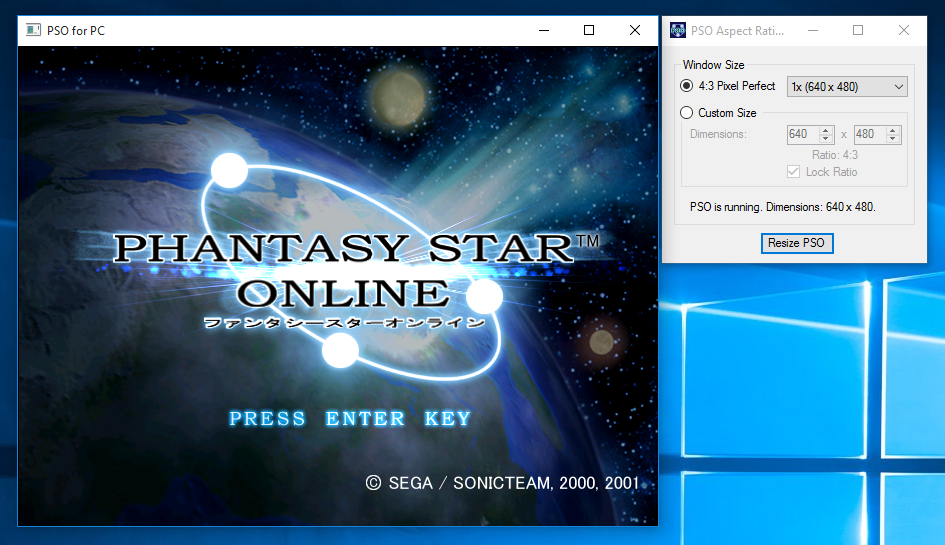Maximize the PSO for PC window
Screen dimensions: 945x545
click(x=589, y=30)
